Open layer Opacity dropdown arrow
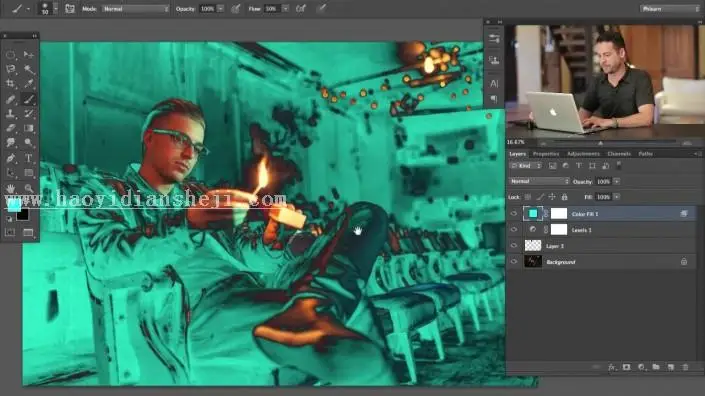The height and width of the screenshot is (396, 705). click(x=616, y=181)
